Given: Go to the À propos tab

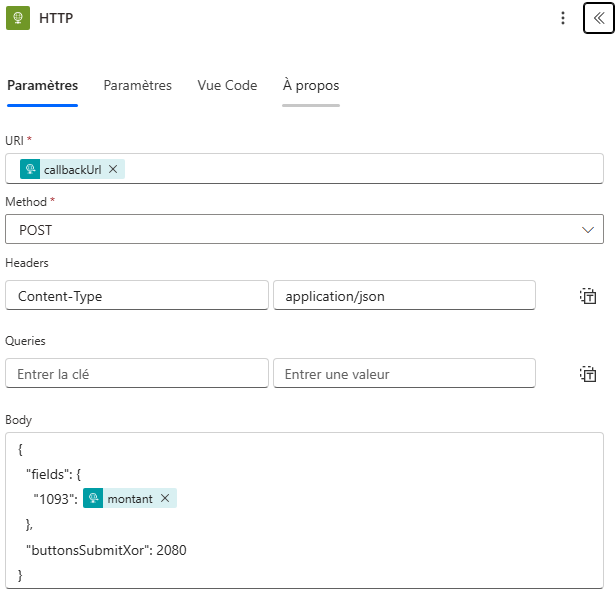Looking at the screenshot, I should (x=311, y=86).
